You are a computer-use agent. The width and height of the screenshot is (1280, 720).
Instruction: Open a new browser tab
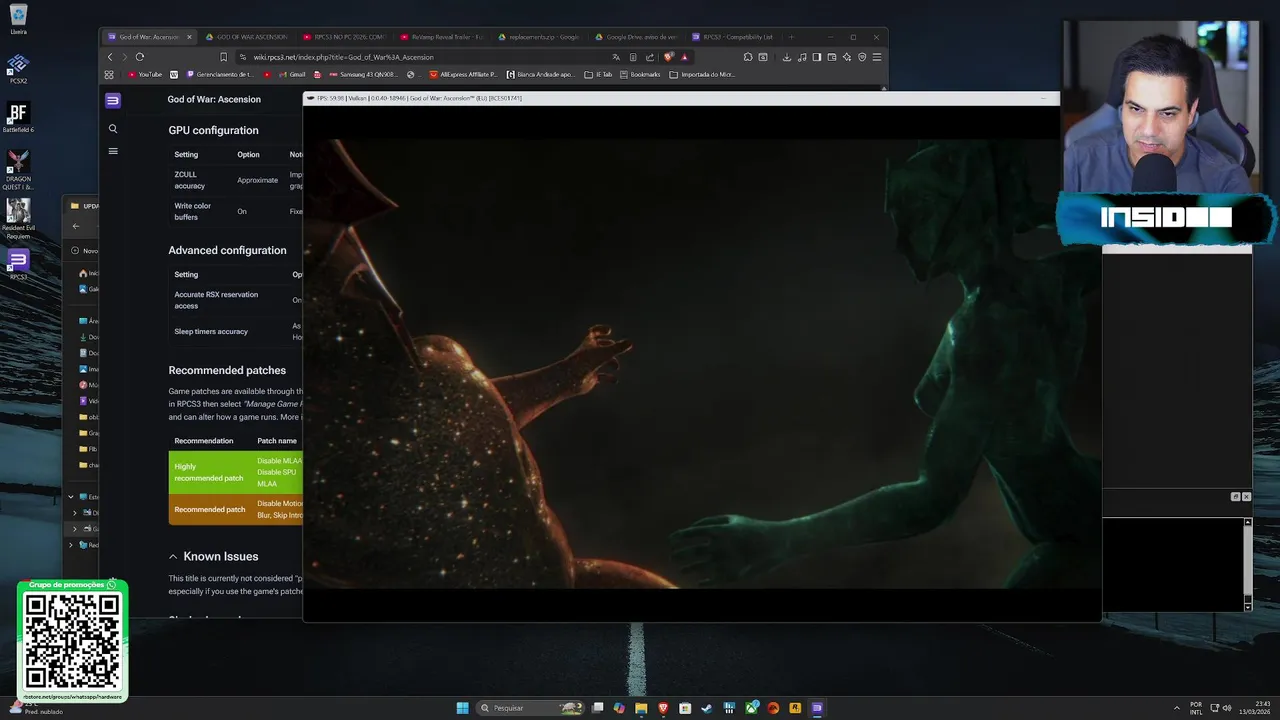click(x=792, y=37)
